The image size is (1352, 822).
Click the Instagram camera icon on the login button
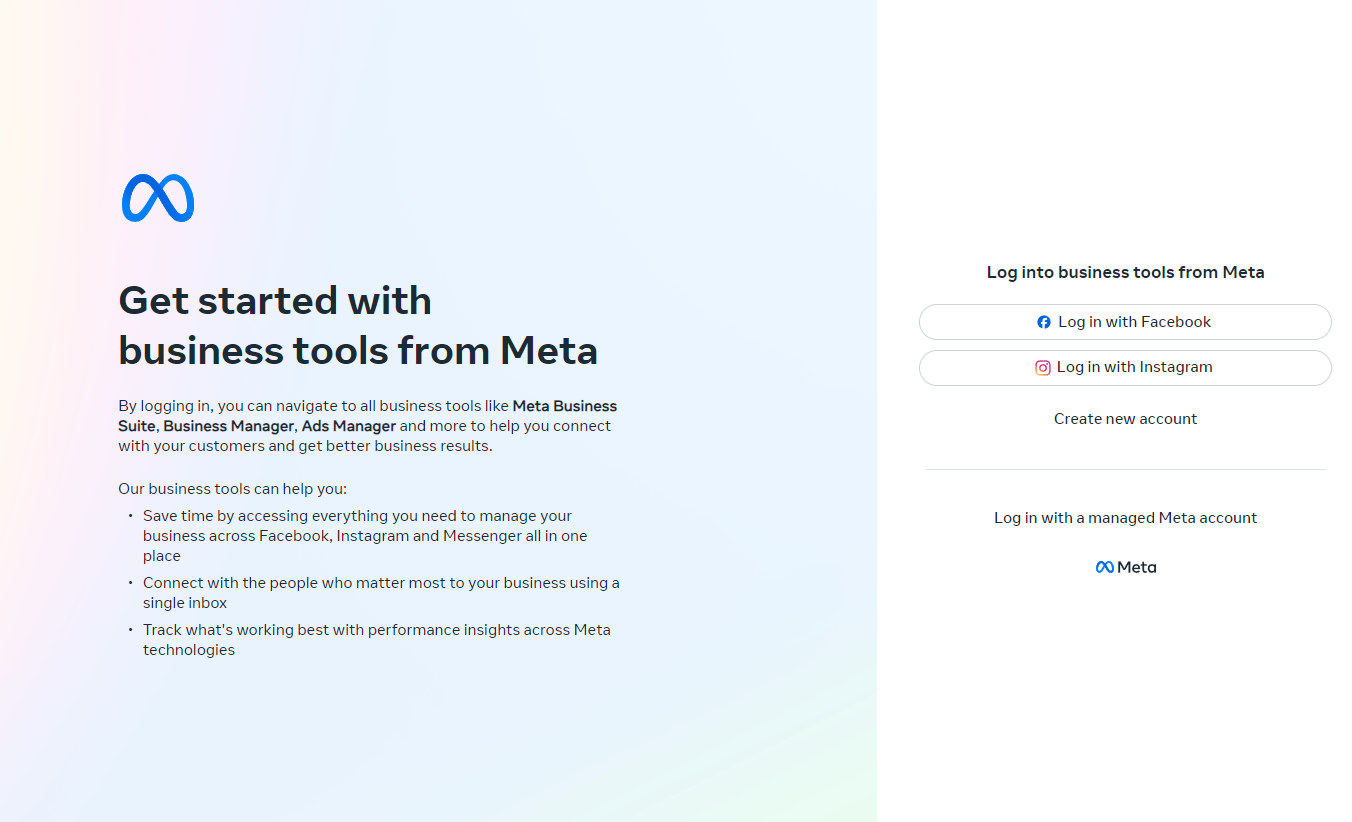click(x=1043, y=367)
